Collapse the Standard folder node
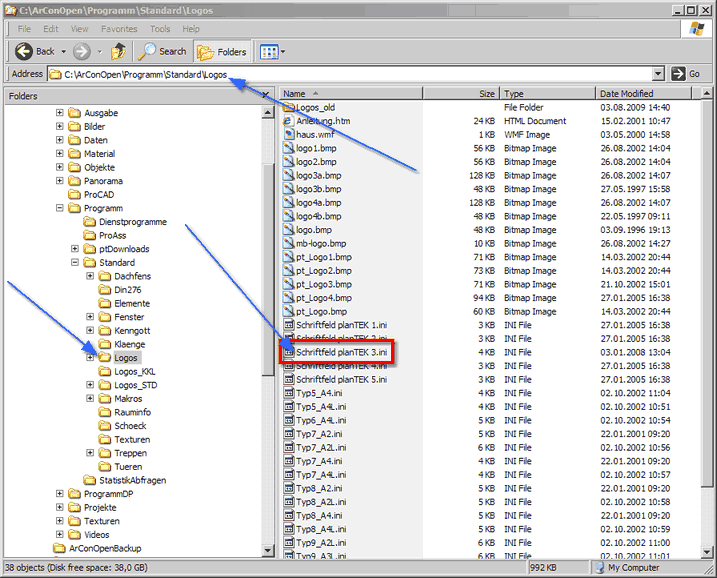717x578 pixels. tap(75, 263)
